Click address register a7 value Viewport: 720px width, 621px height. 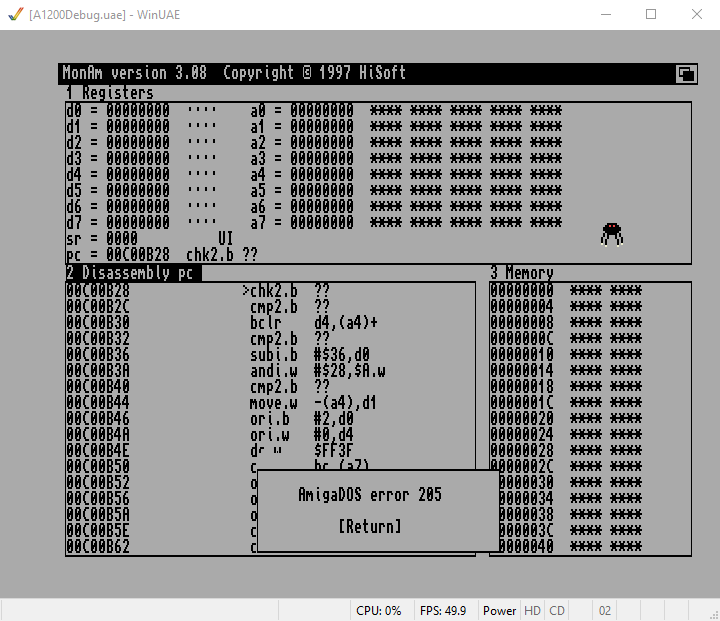click(x=321, y=222)
